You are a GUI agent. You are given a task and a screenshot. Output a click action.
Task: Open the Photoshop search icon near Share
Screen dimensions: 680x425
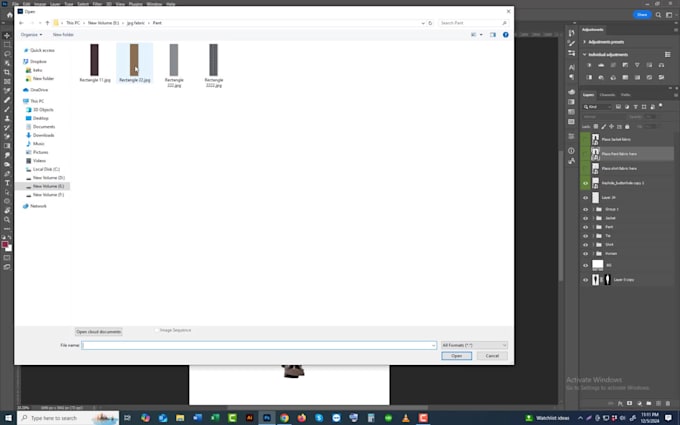pos(658,15)
